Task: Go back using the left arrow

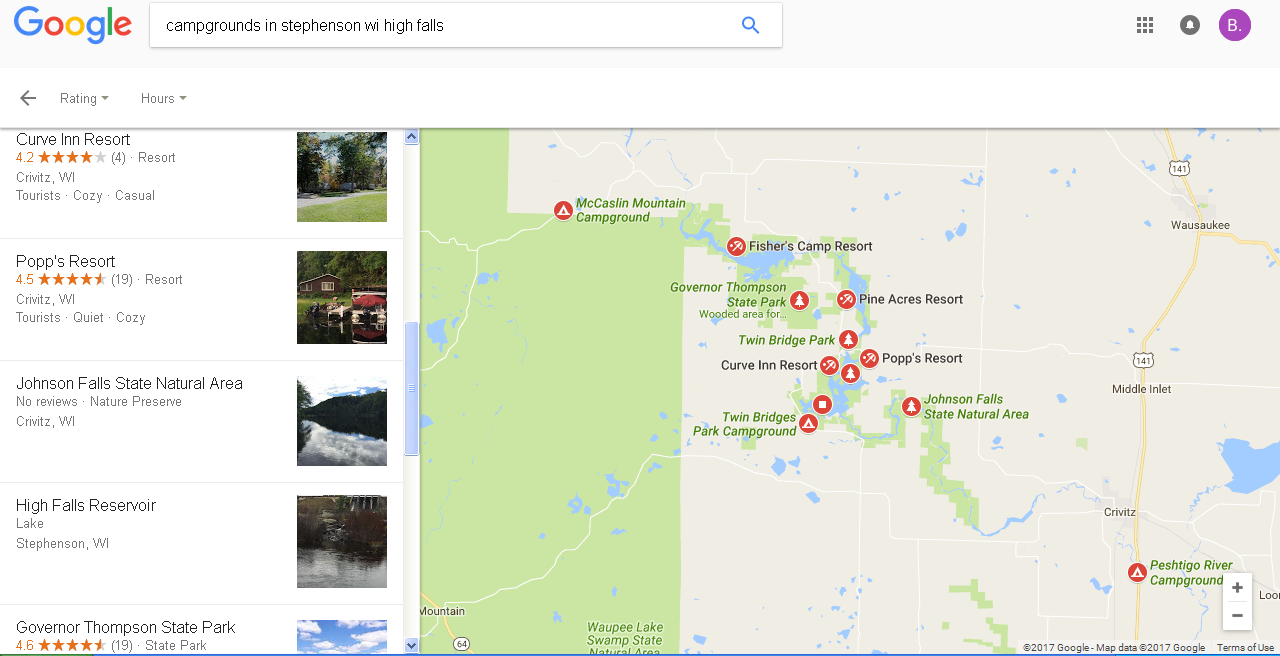Action: click(x=28, y=98)
